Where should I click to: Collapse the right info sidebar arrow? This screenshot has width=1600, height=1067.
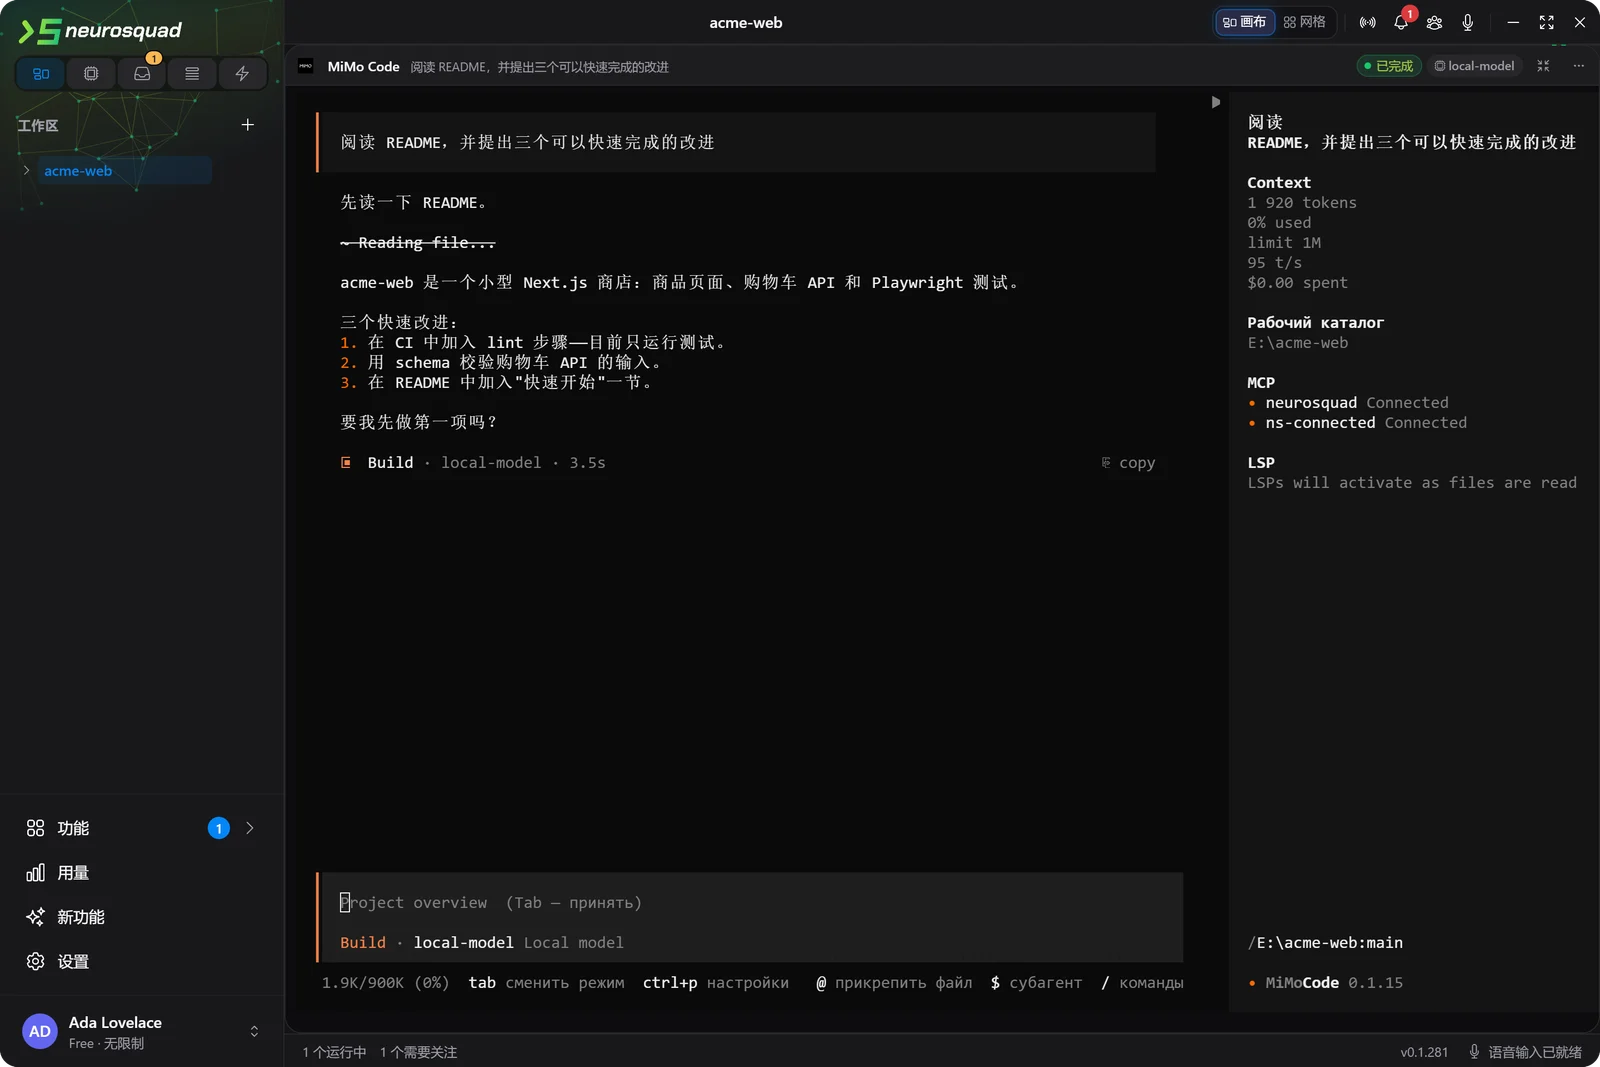1215,102
